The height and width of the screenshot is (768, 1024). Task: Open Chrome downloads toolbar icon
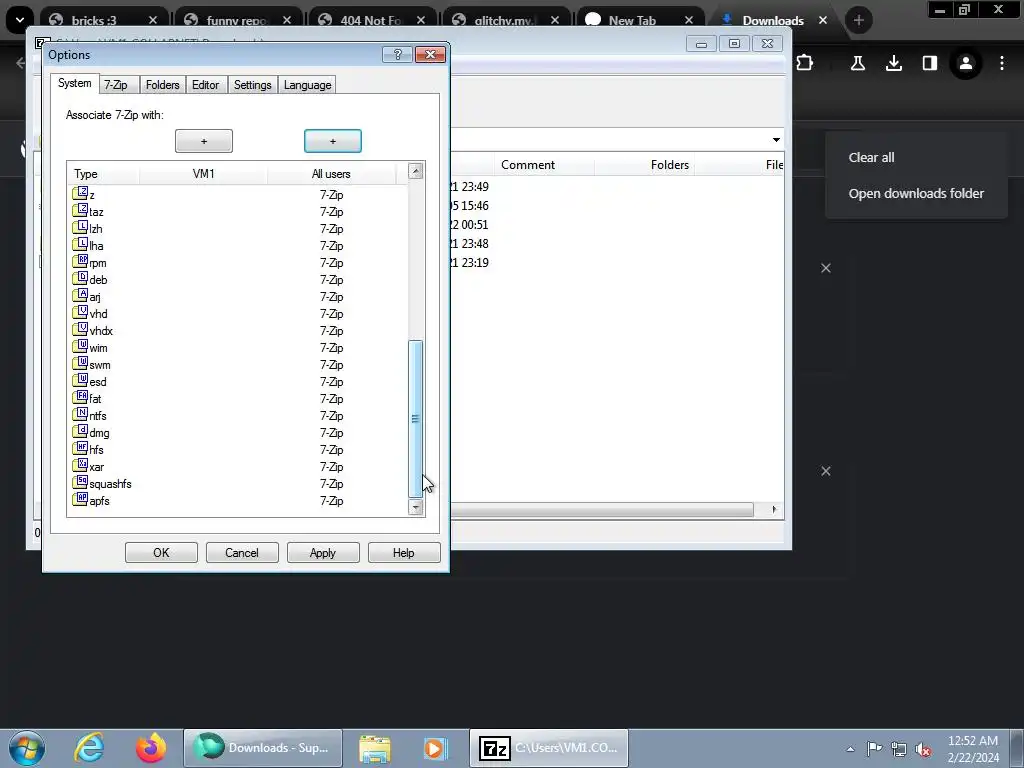tap(893, 63)
